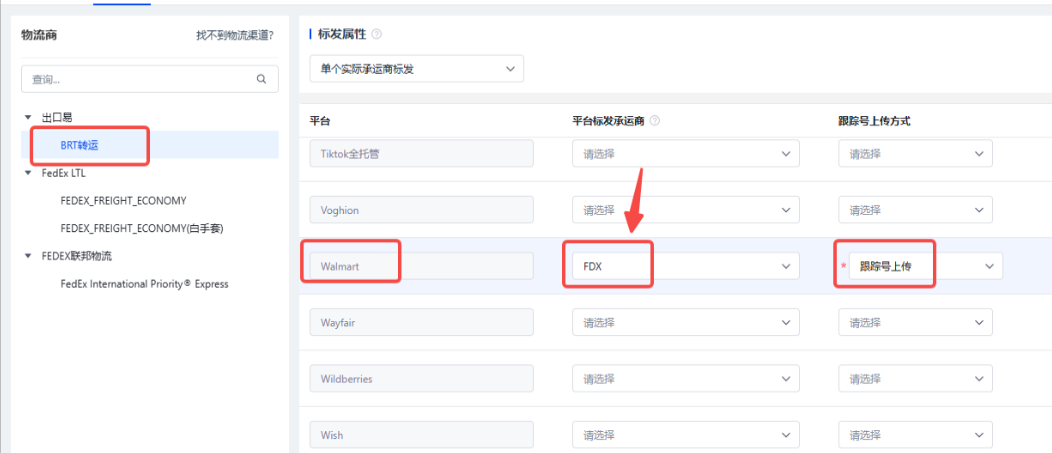Open FDX carrier dropdown for Walmart
1052x453 pixels.
[x=686, y=266]
